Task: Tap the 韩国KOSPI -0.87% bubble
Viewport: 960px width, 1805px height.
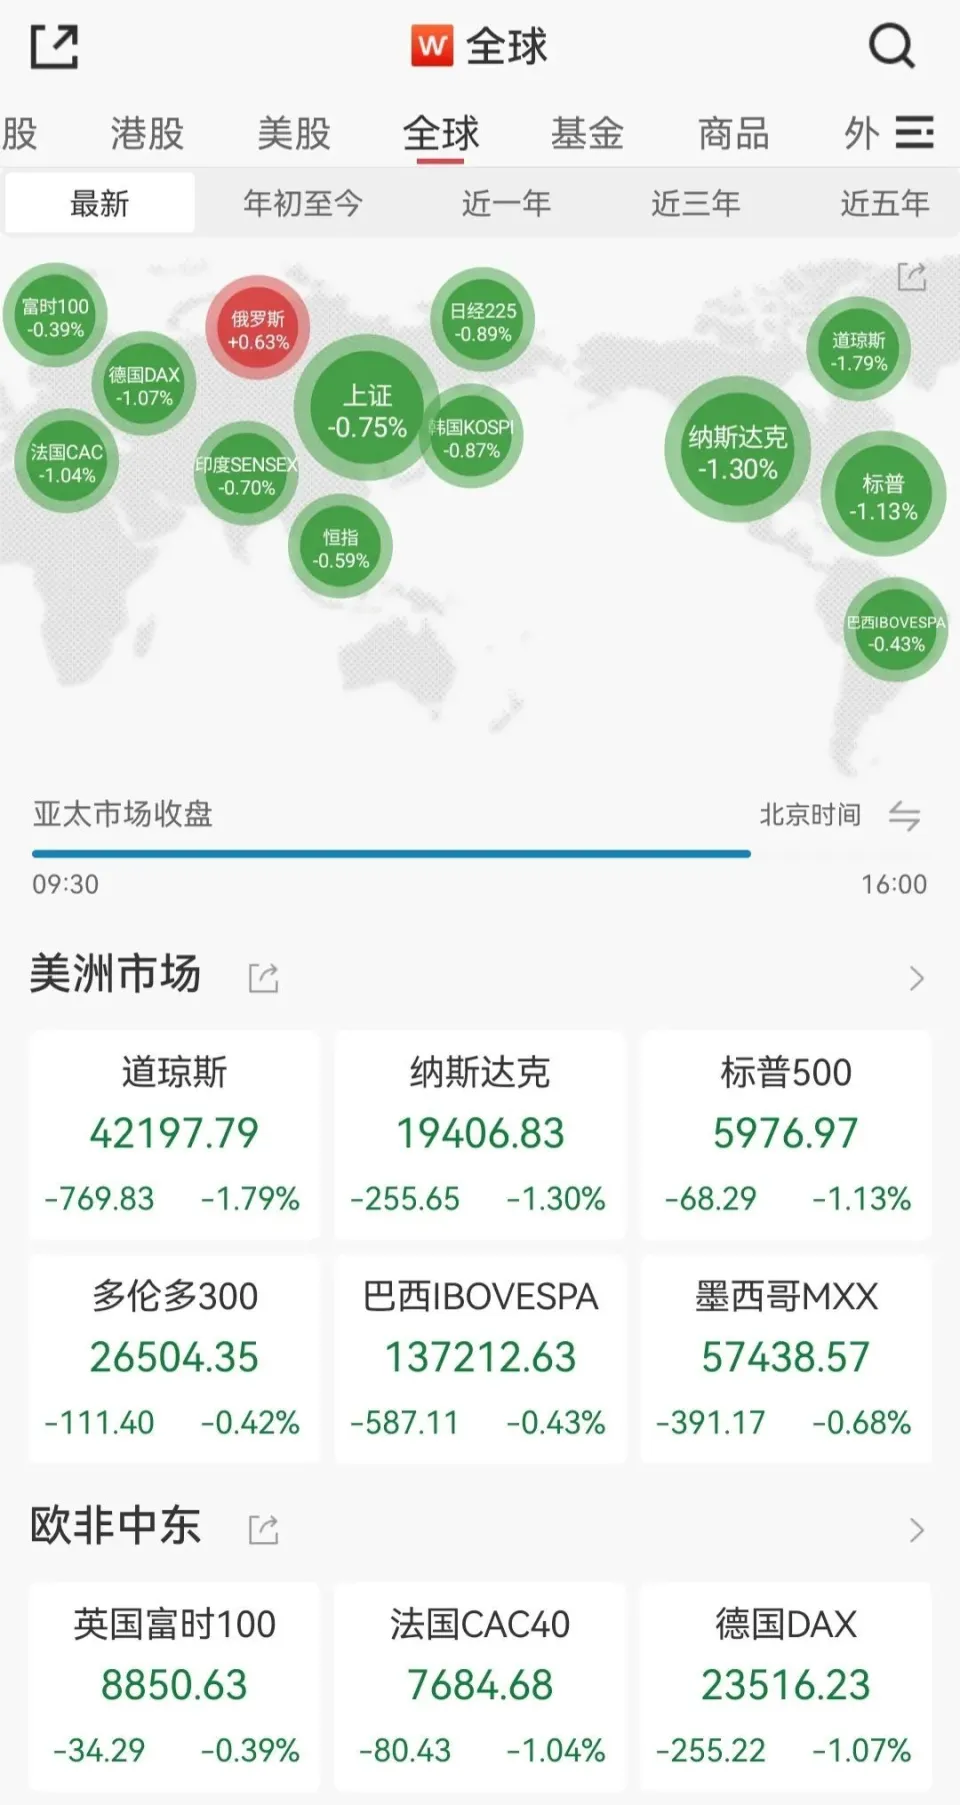Action: click(472, 437)
